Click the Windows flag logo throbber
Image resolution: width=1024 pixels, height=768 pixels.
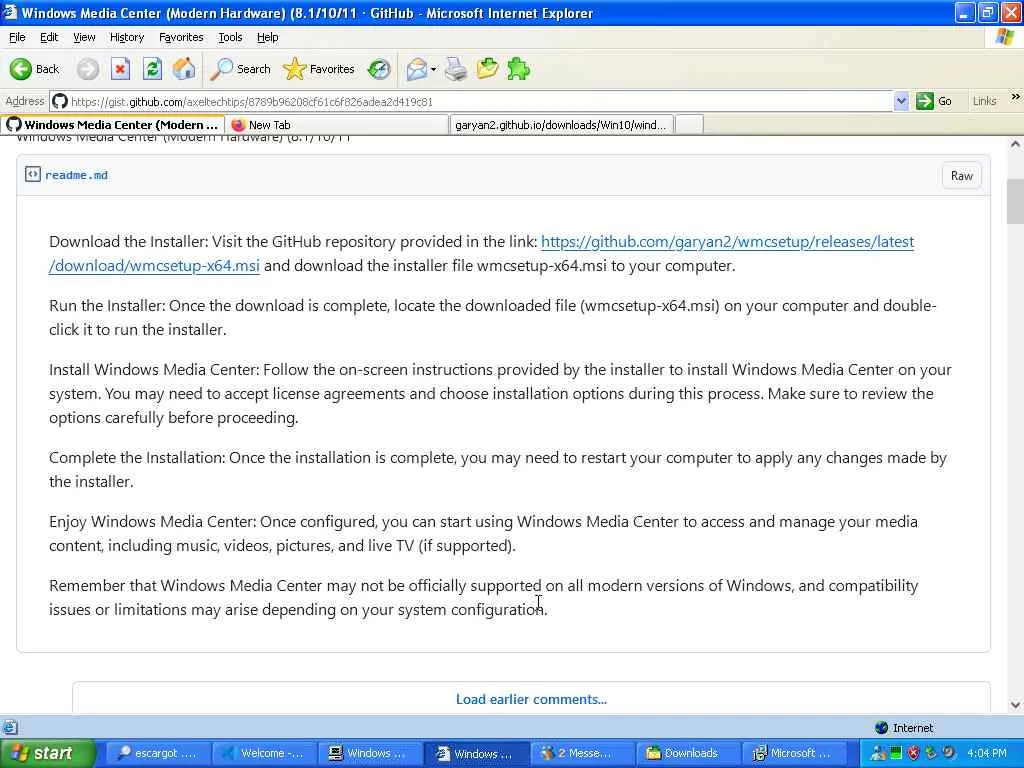click(1004, 37)
